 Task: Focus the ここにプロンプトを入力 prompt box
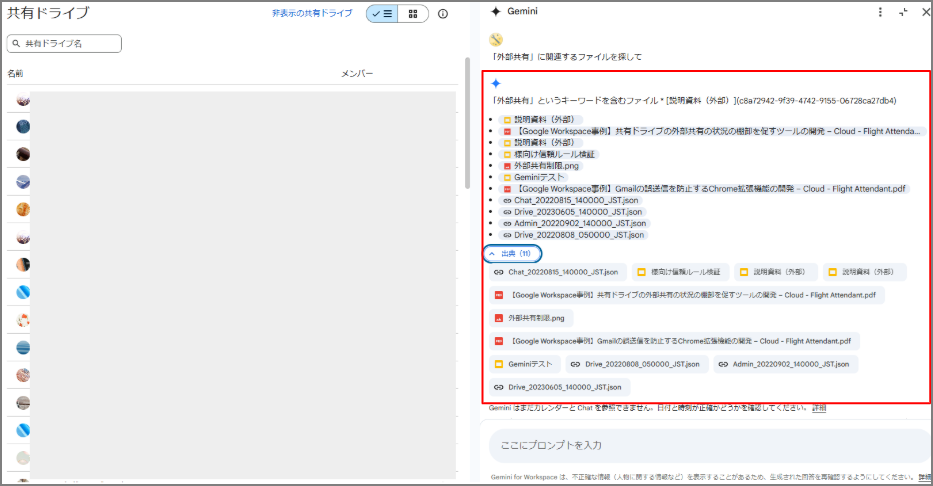709,446
